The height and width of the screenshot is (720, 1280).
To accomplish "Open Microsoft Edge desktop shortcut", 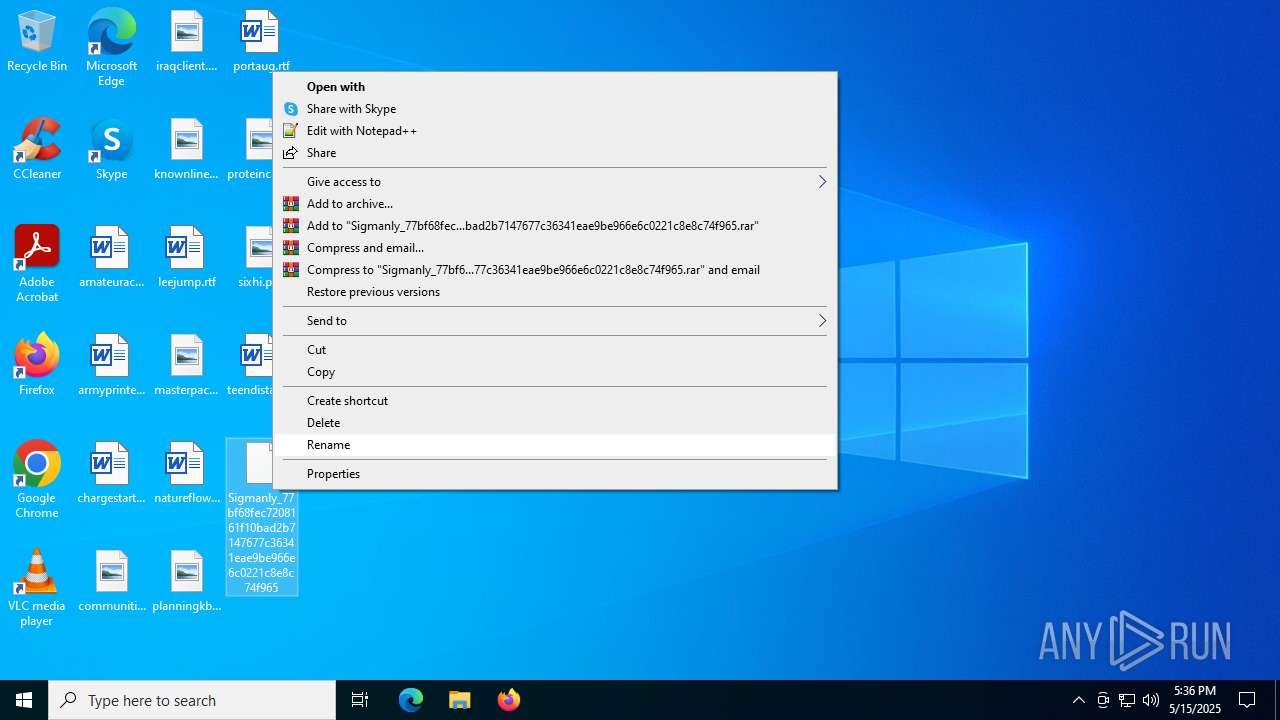I will click(111, 47).
